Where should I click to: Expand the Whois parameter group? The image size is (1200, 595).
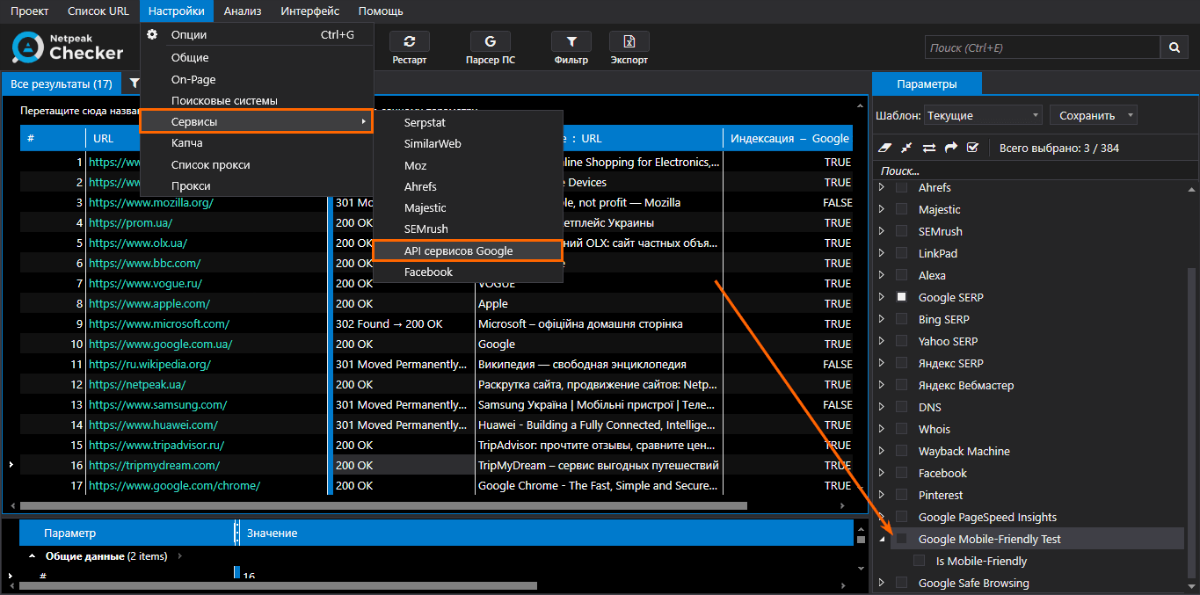[x=884, y=428]
